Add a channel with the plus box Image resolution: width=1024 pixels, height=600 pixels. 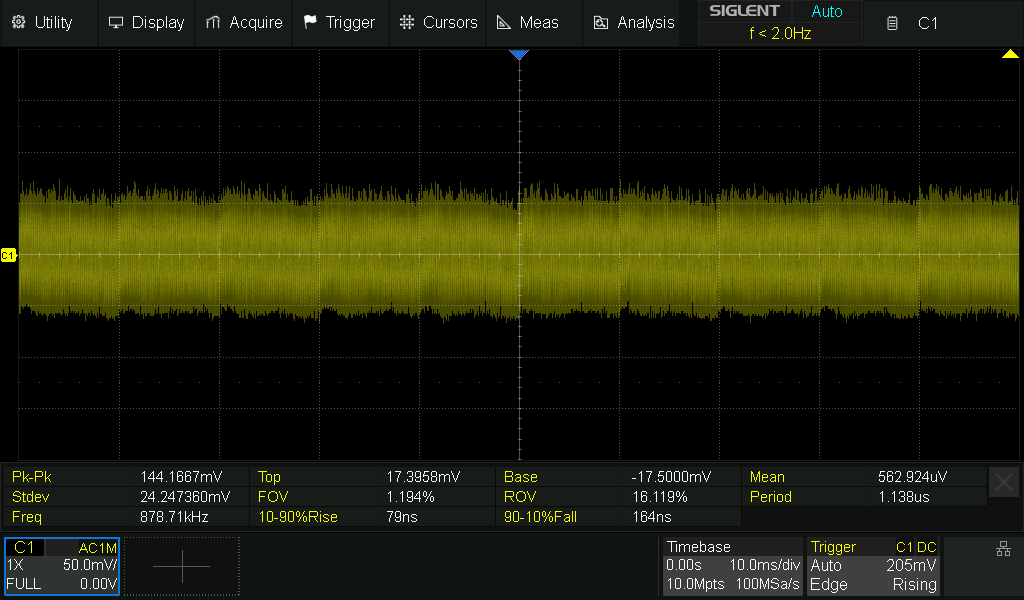click(x=182, y=566)
